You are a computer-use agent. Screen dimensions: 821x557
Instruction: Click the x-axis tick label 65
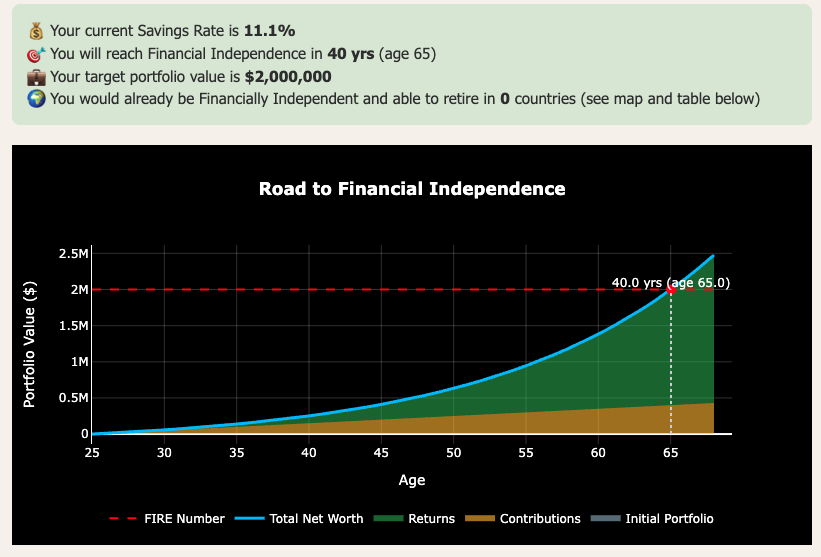pos(671,453)
